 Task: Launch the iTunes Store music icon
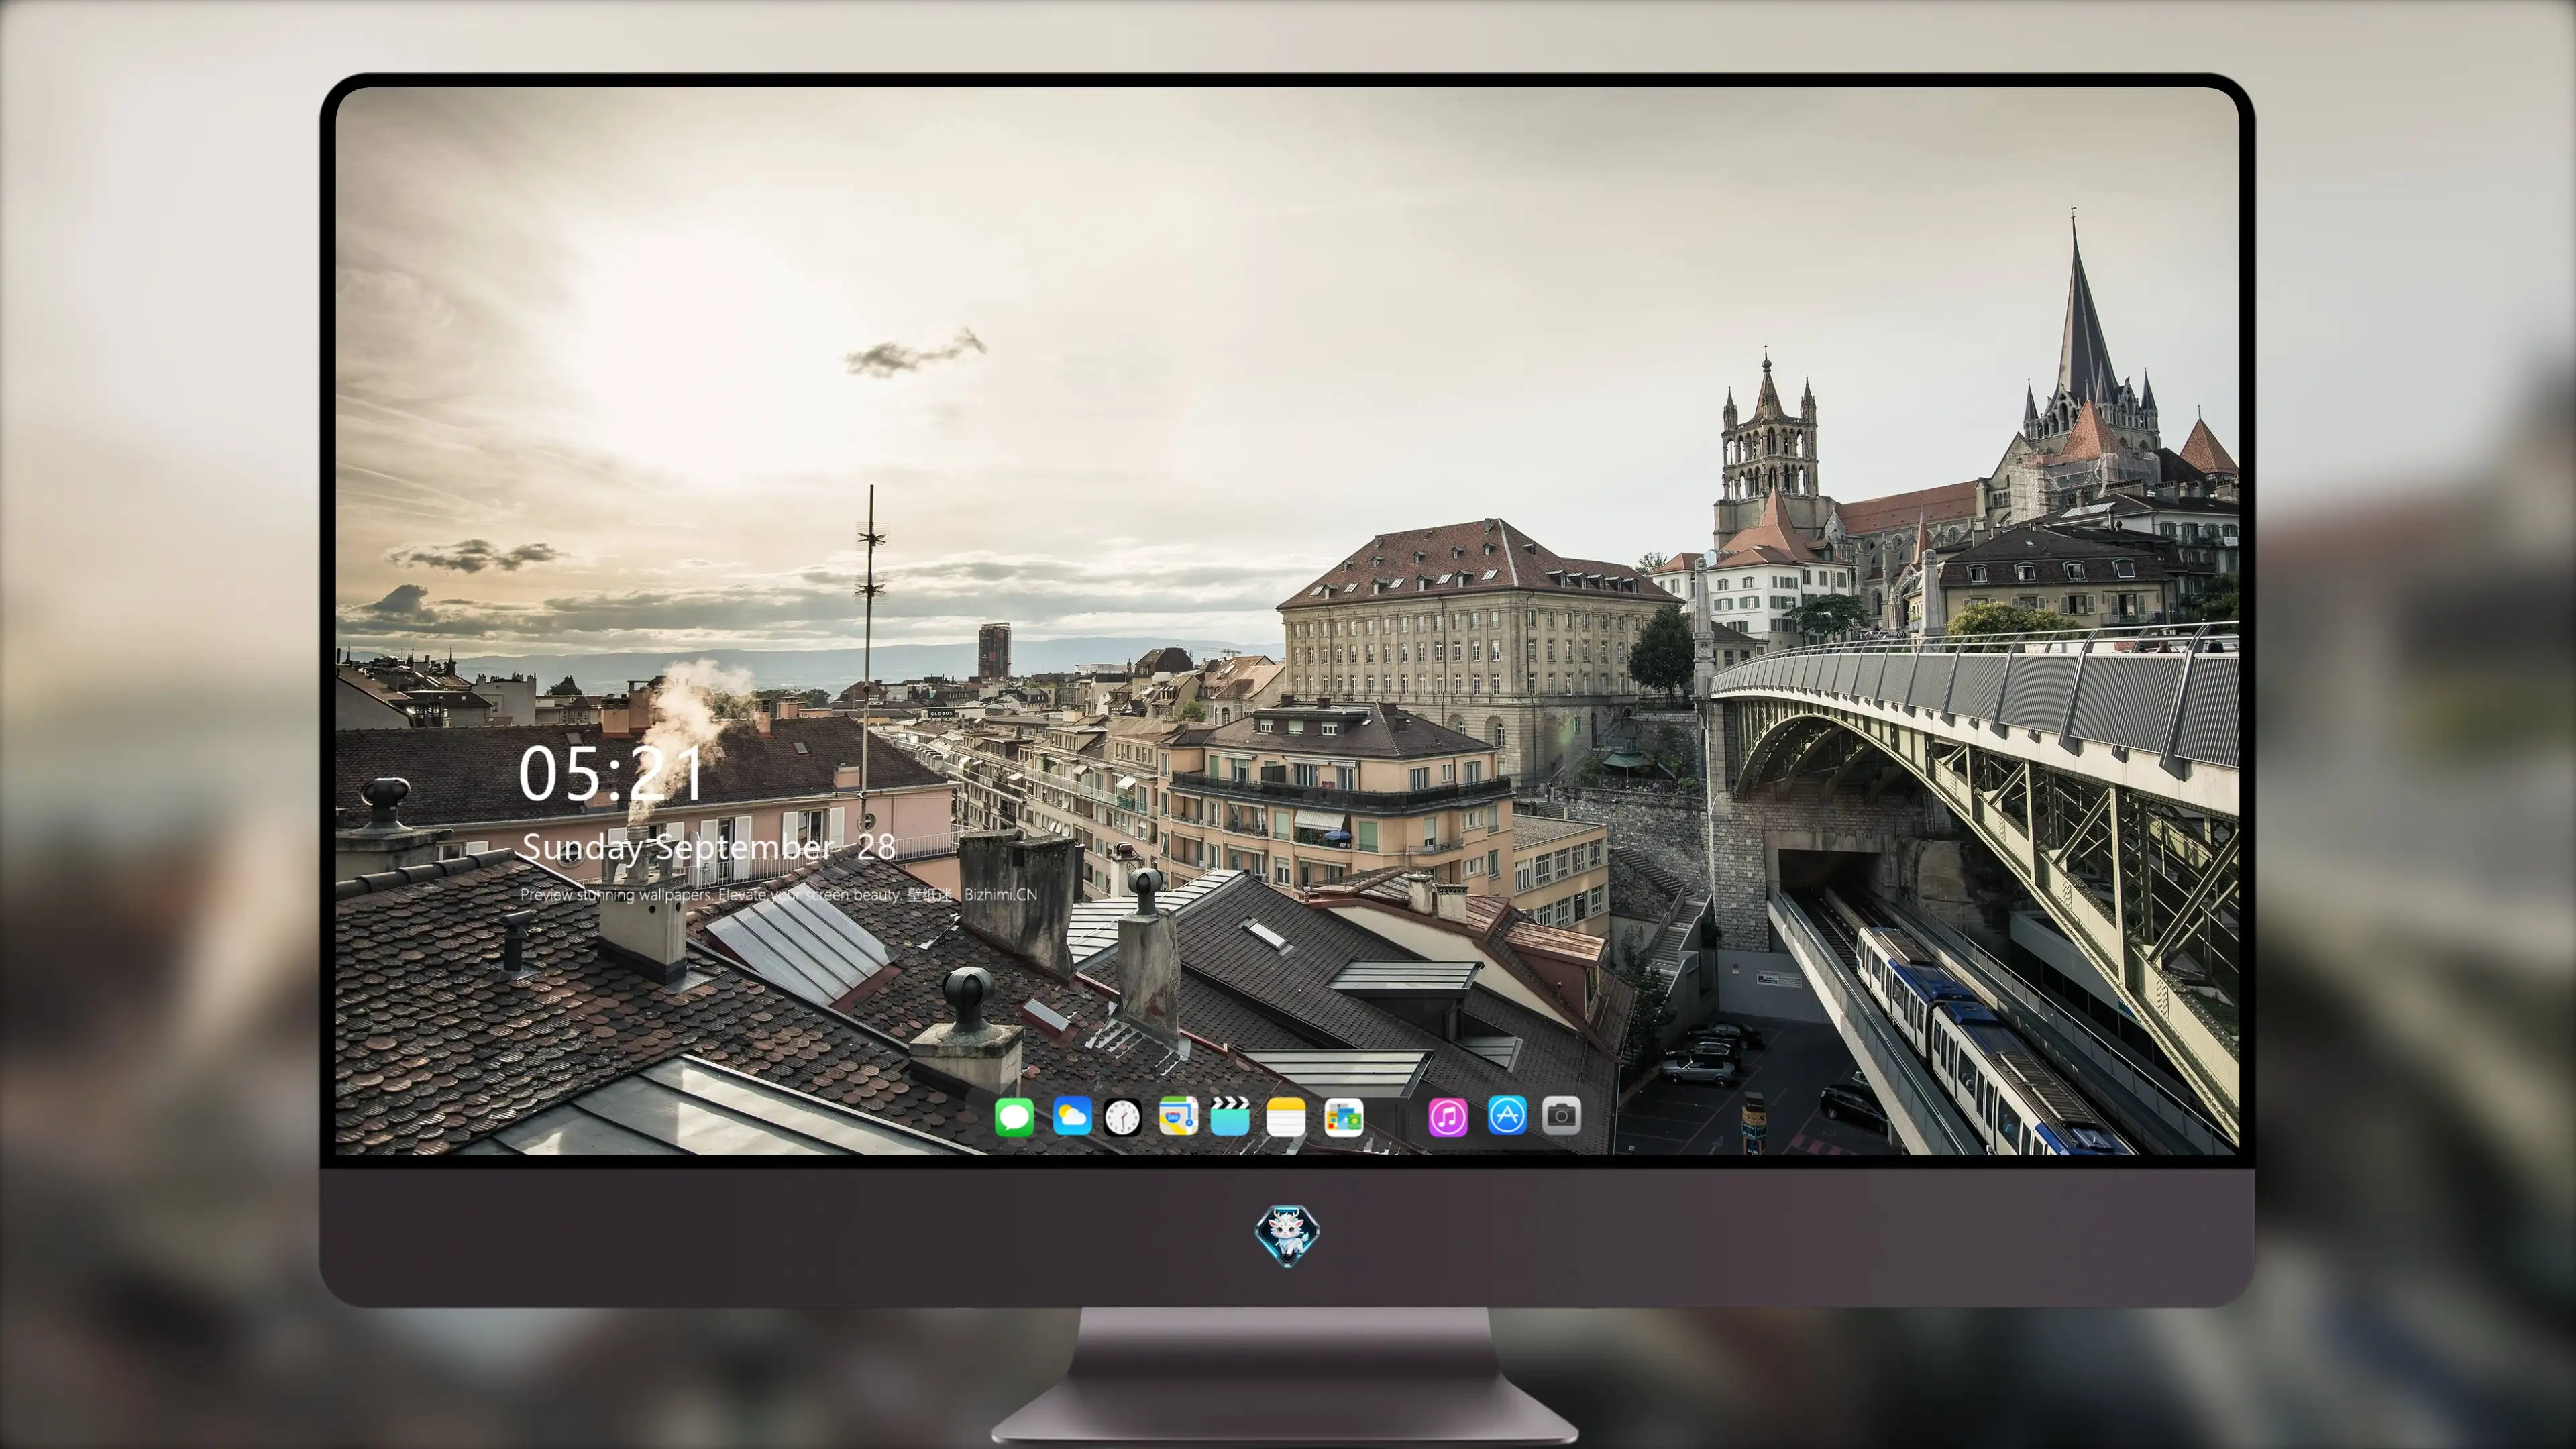1448,1117
